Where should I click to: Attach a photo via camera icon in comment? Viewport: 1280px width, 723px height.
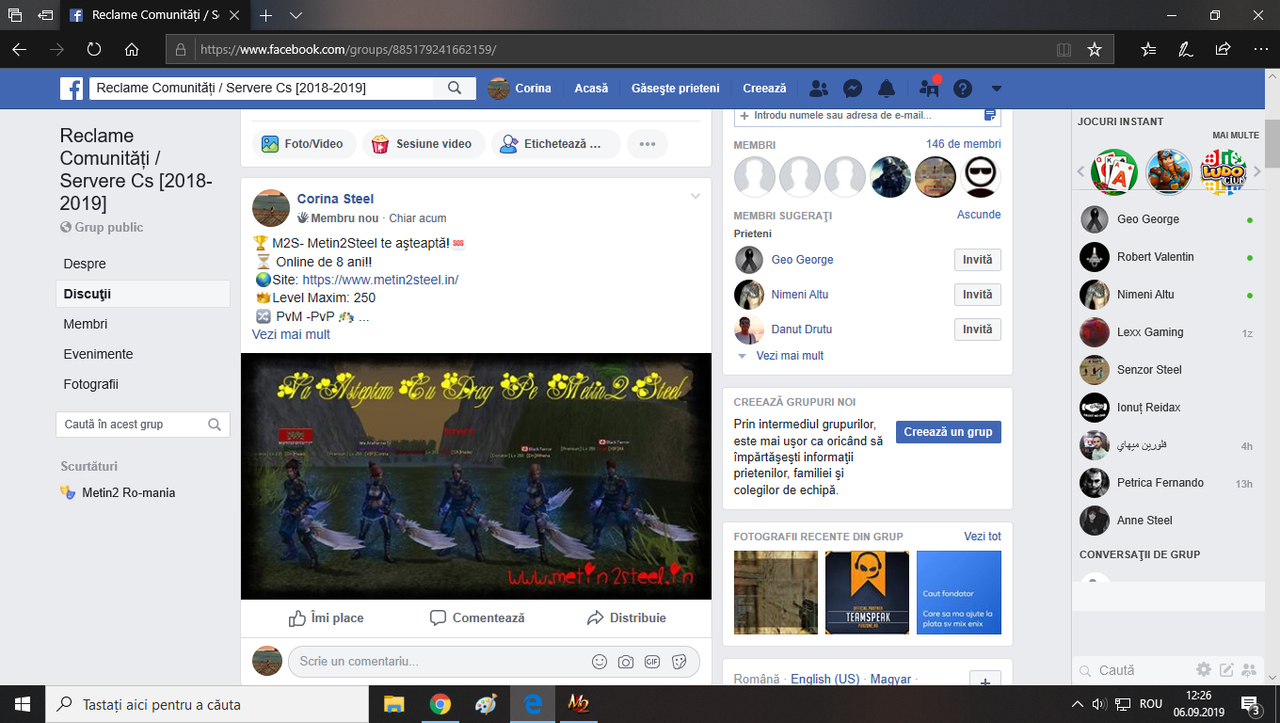[626, 661]
